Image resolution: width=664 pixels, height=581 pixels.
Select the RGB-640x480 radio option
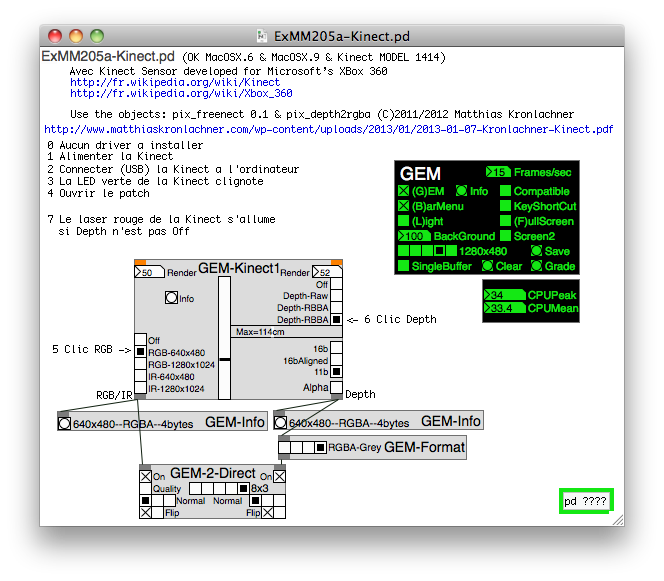pos(140,351)
